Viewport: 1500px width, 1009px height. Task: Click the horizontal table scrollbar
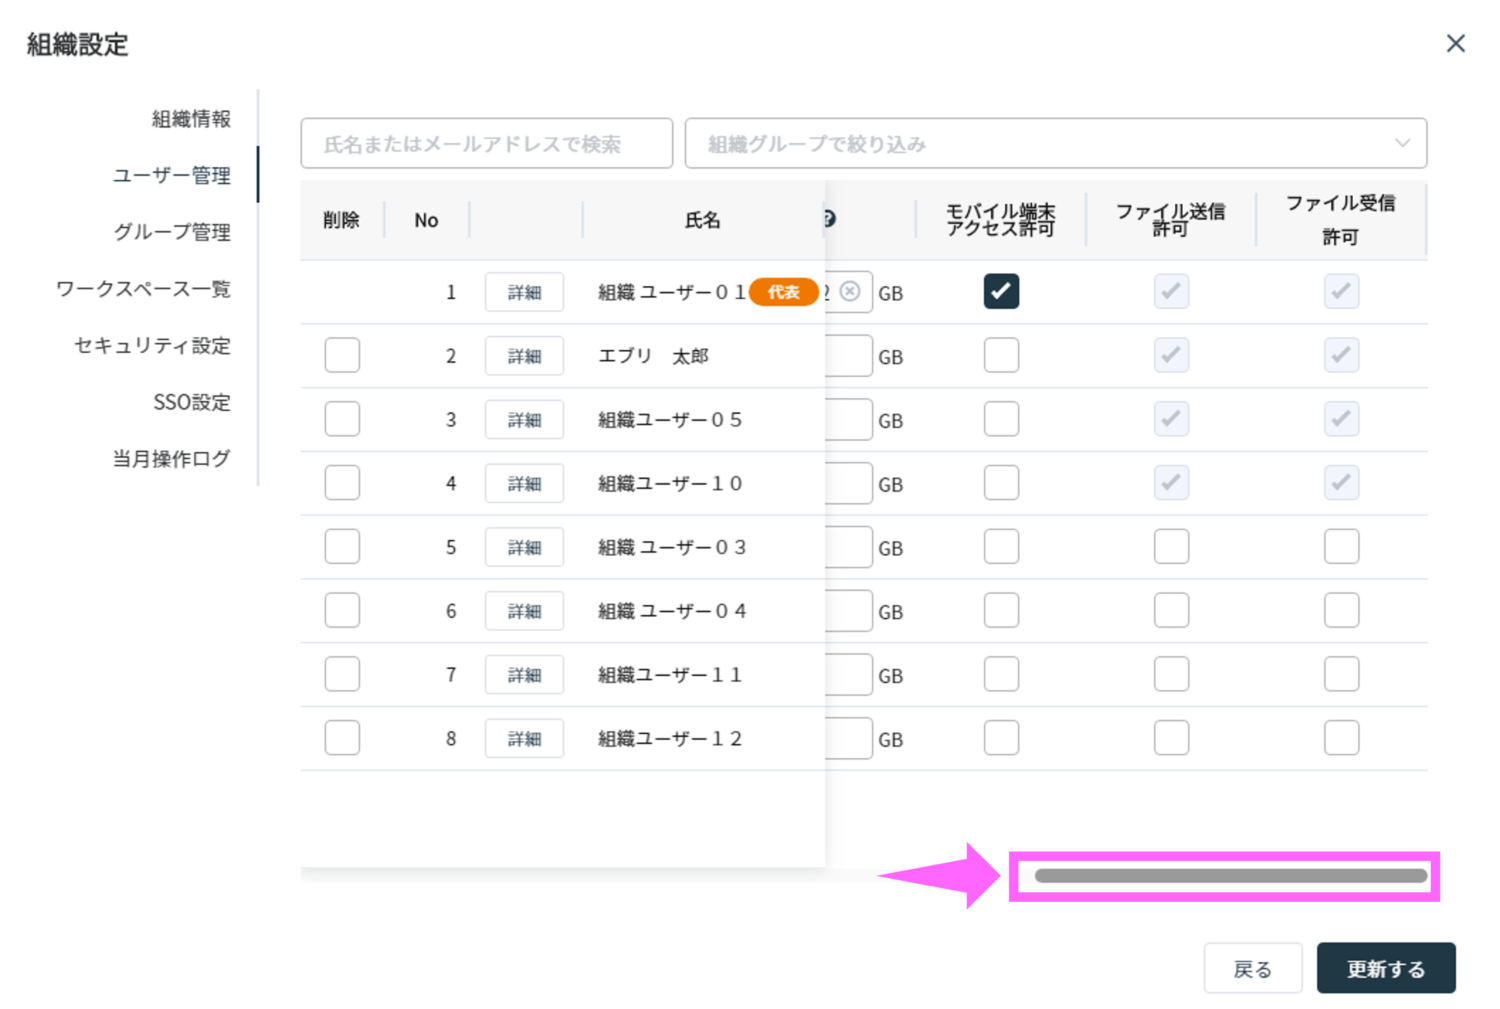point(1231,876)
